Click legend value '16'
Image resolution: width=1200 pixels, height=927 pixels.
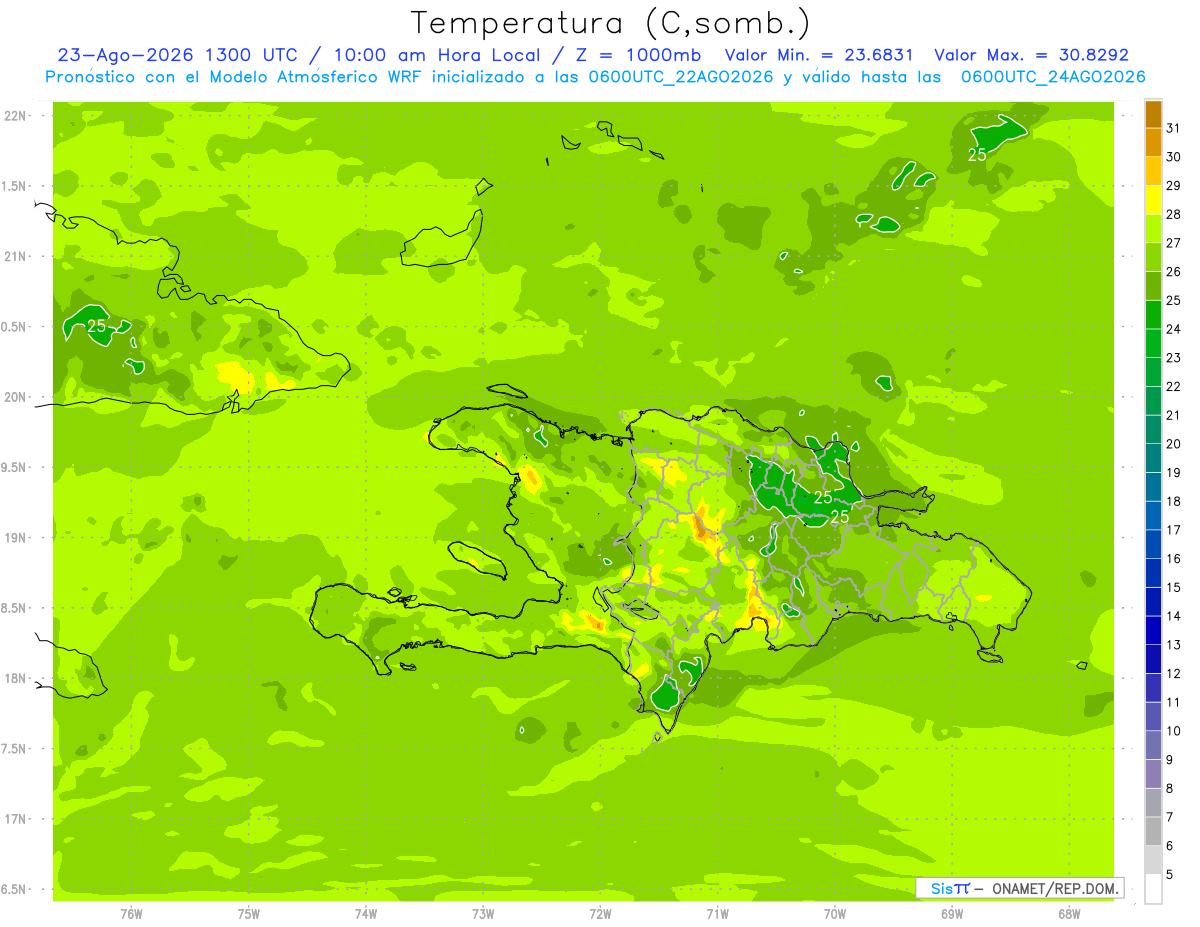coord(1174,559)
